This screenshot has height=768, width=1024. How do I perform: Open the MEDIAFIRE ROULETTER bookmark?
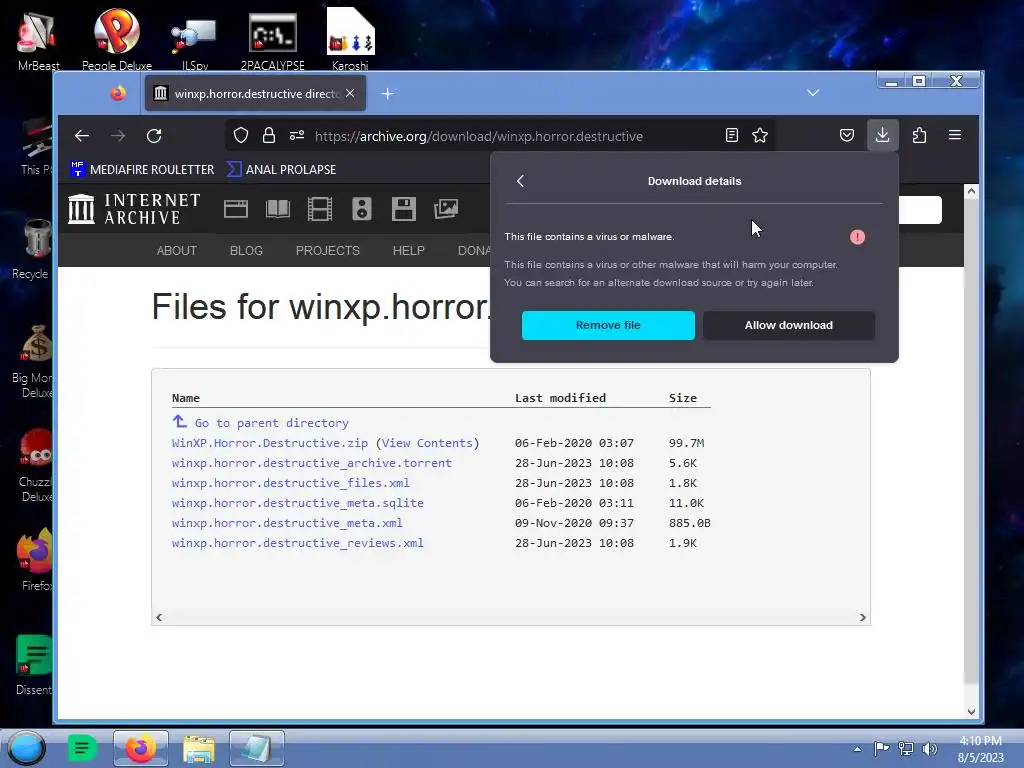(x=142, y=169)
